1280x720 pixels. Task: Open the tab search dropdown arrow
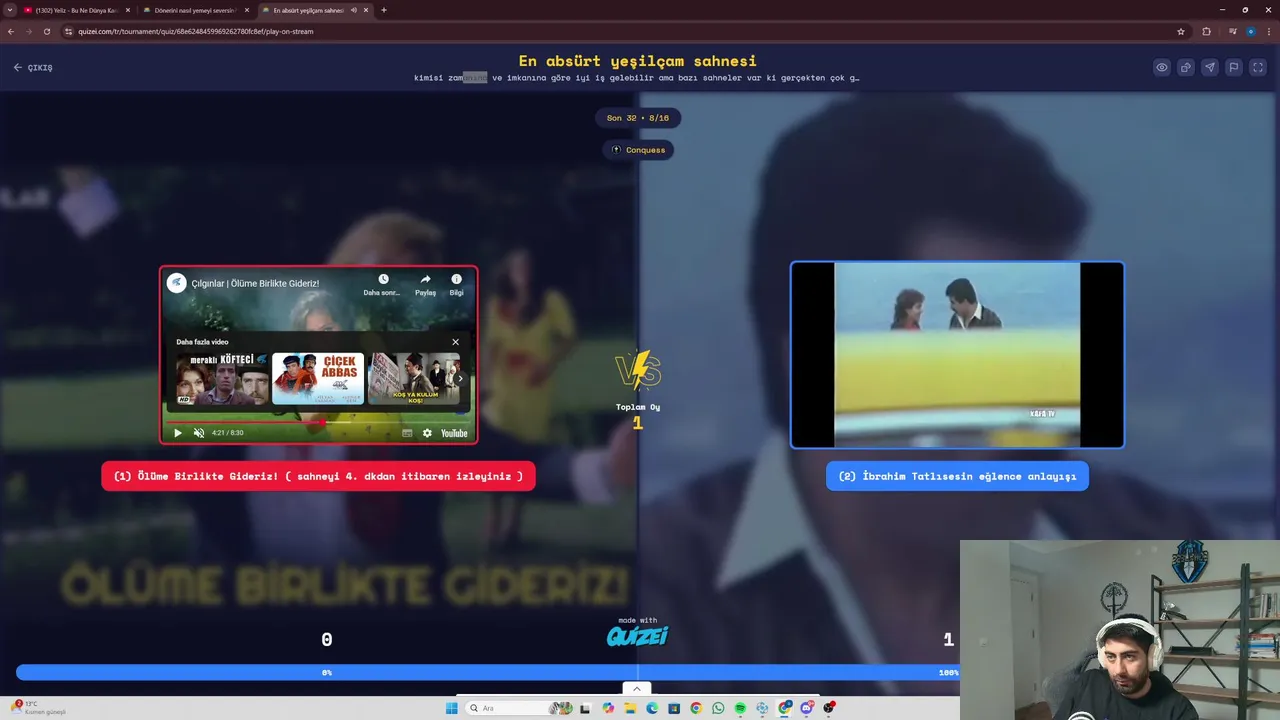(x=9, y=10)
